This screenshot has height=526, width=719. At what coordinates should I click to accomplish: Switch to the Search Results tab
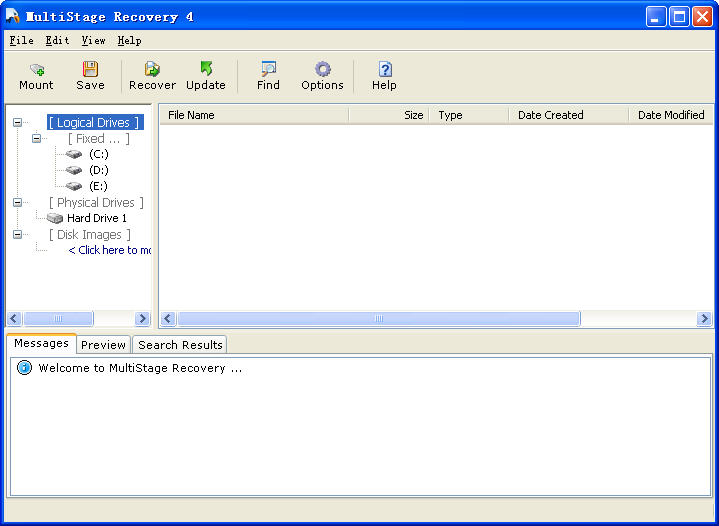click(x=180, y=345)
